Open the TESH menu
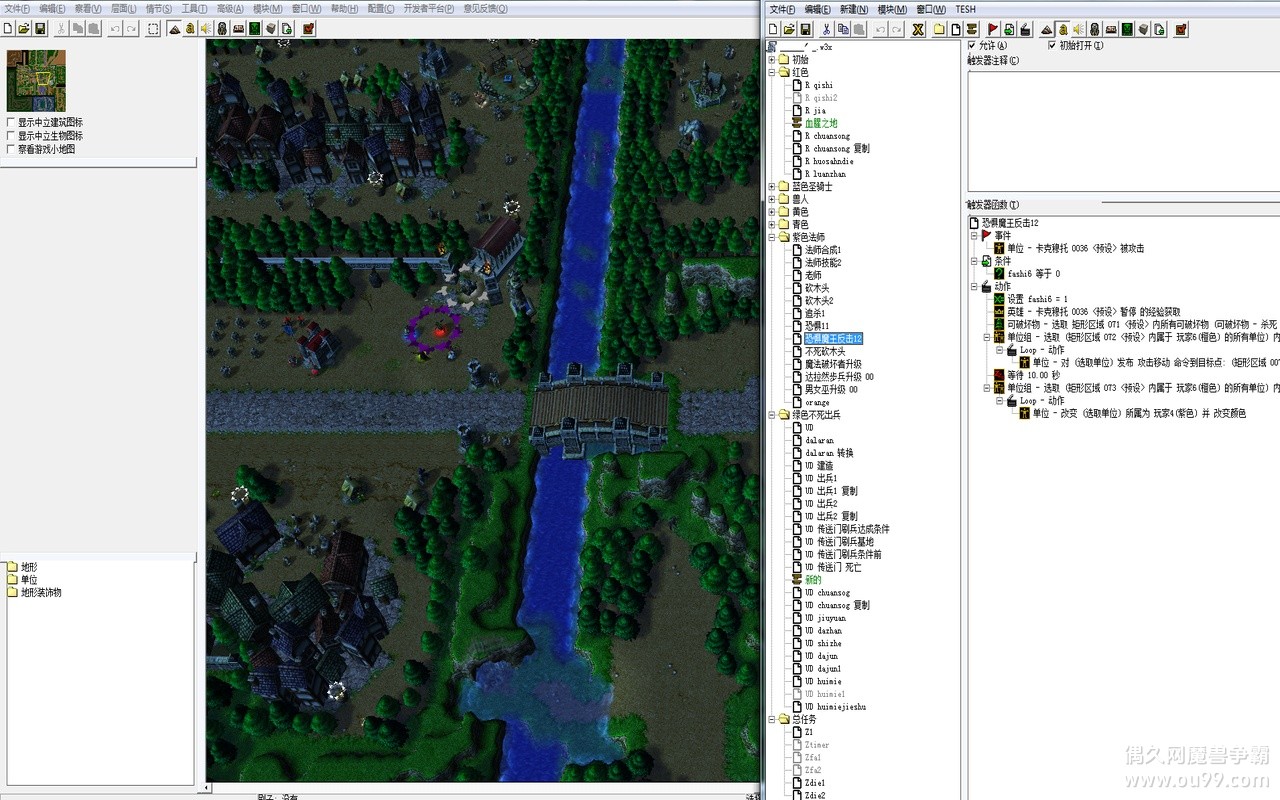The width and height of the screenshot is (1280, 800). [965, 9]
